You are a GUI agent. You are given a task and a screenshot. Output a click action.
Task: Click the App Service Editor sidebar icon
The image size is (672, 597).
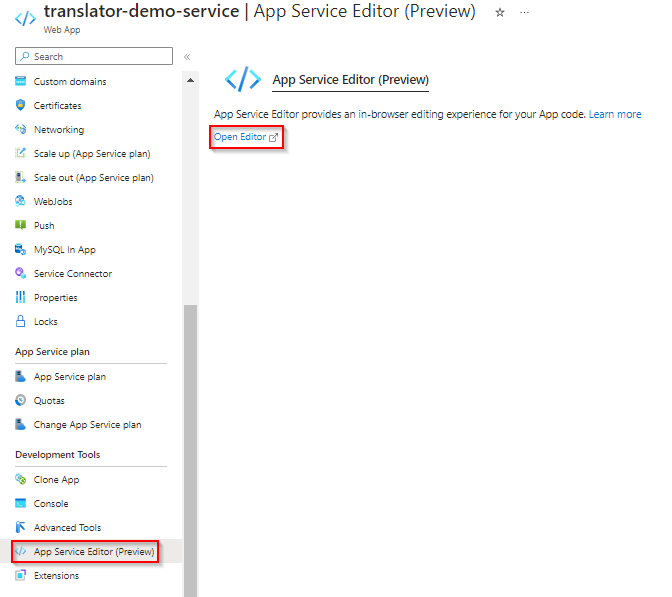[21, 551]
